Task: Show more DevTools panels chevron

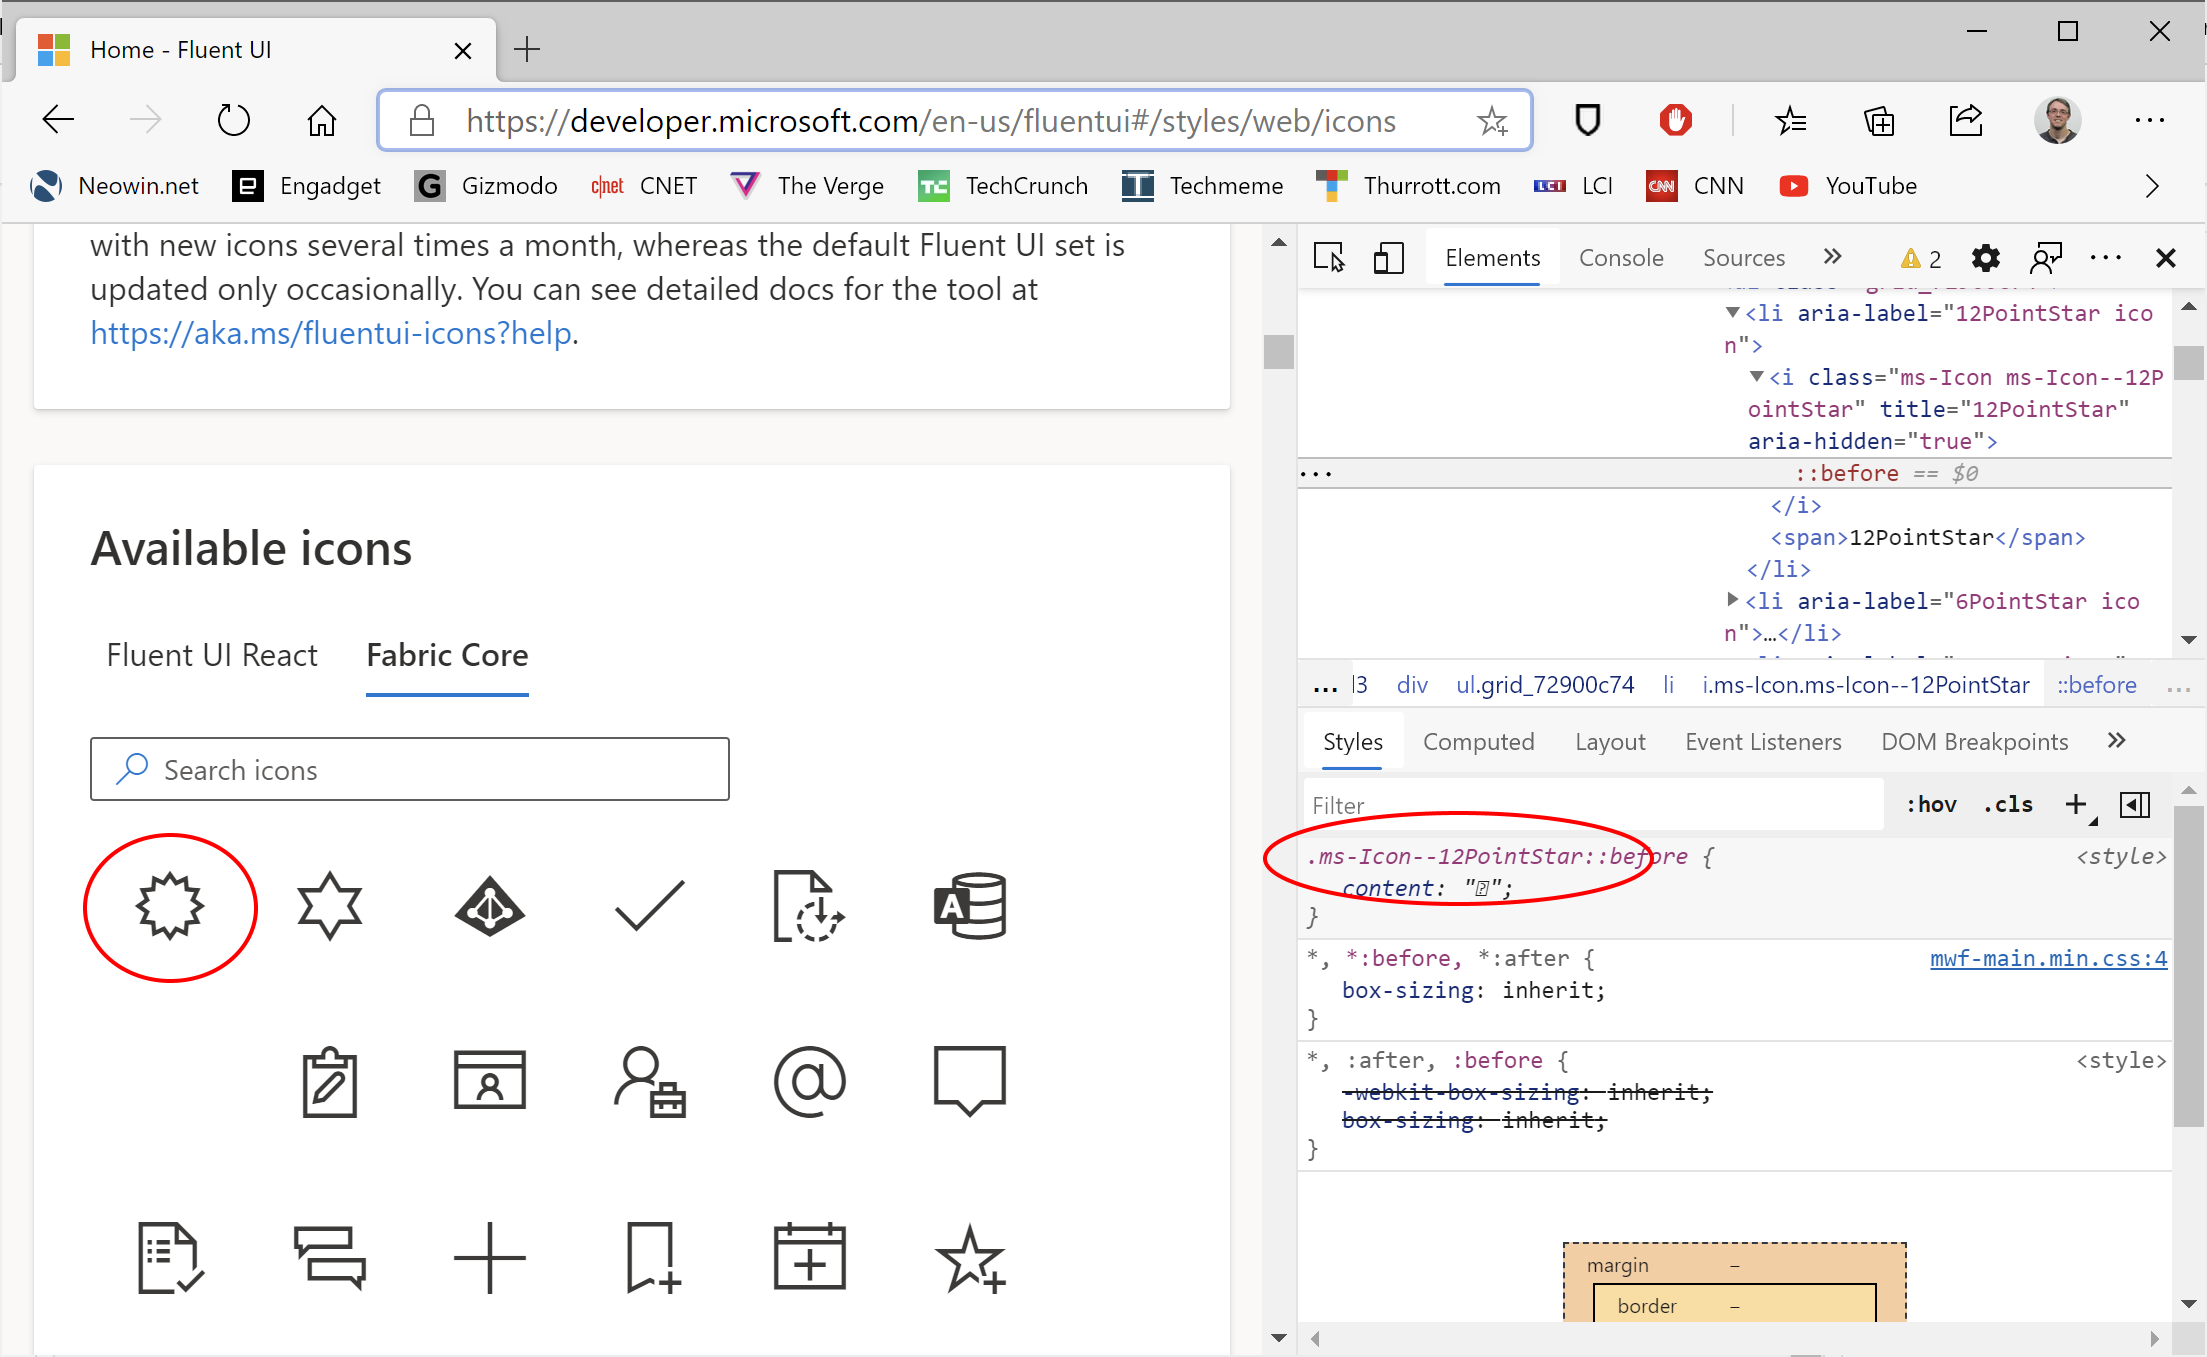Action: pos(1832,257)
